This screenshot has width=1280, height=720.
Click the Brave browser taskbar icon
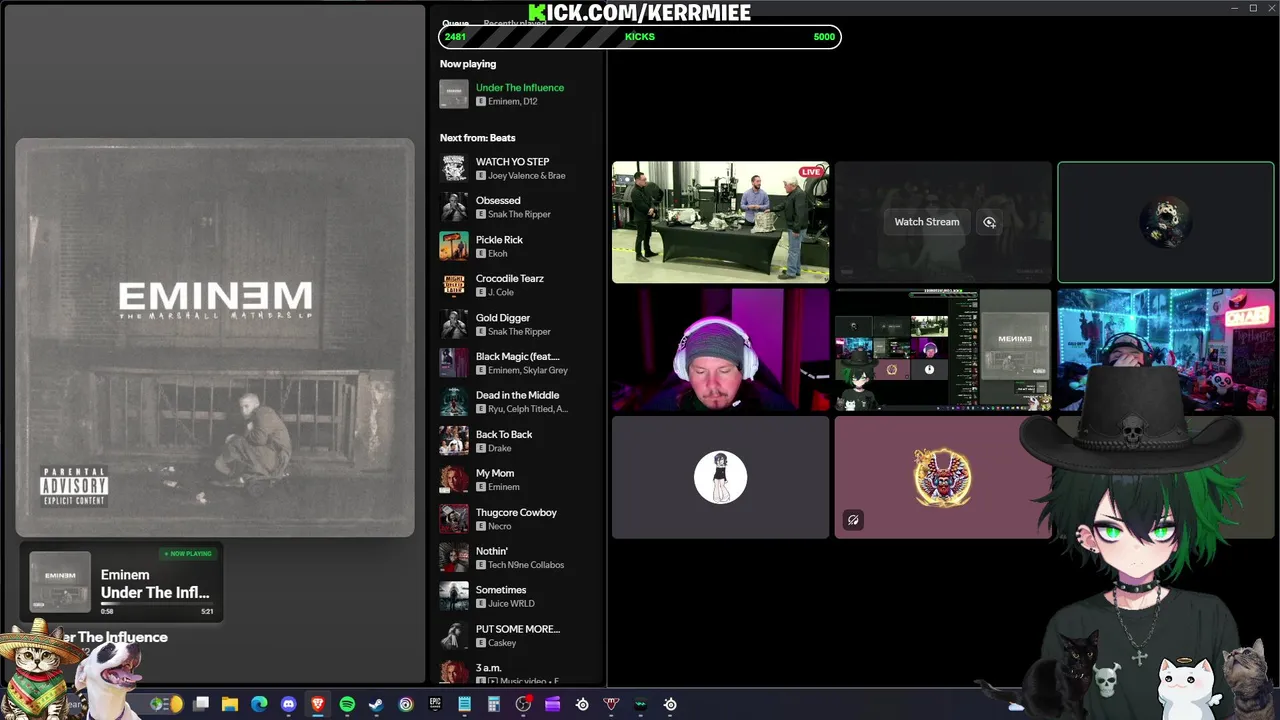pyautogui.click(x=318, y=704)
